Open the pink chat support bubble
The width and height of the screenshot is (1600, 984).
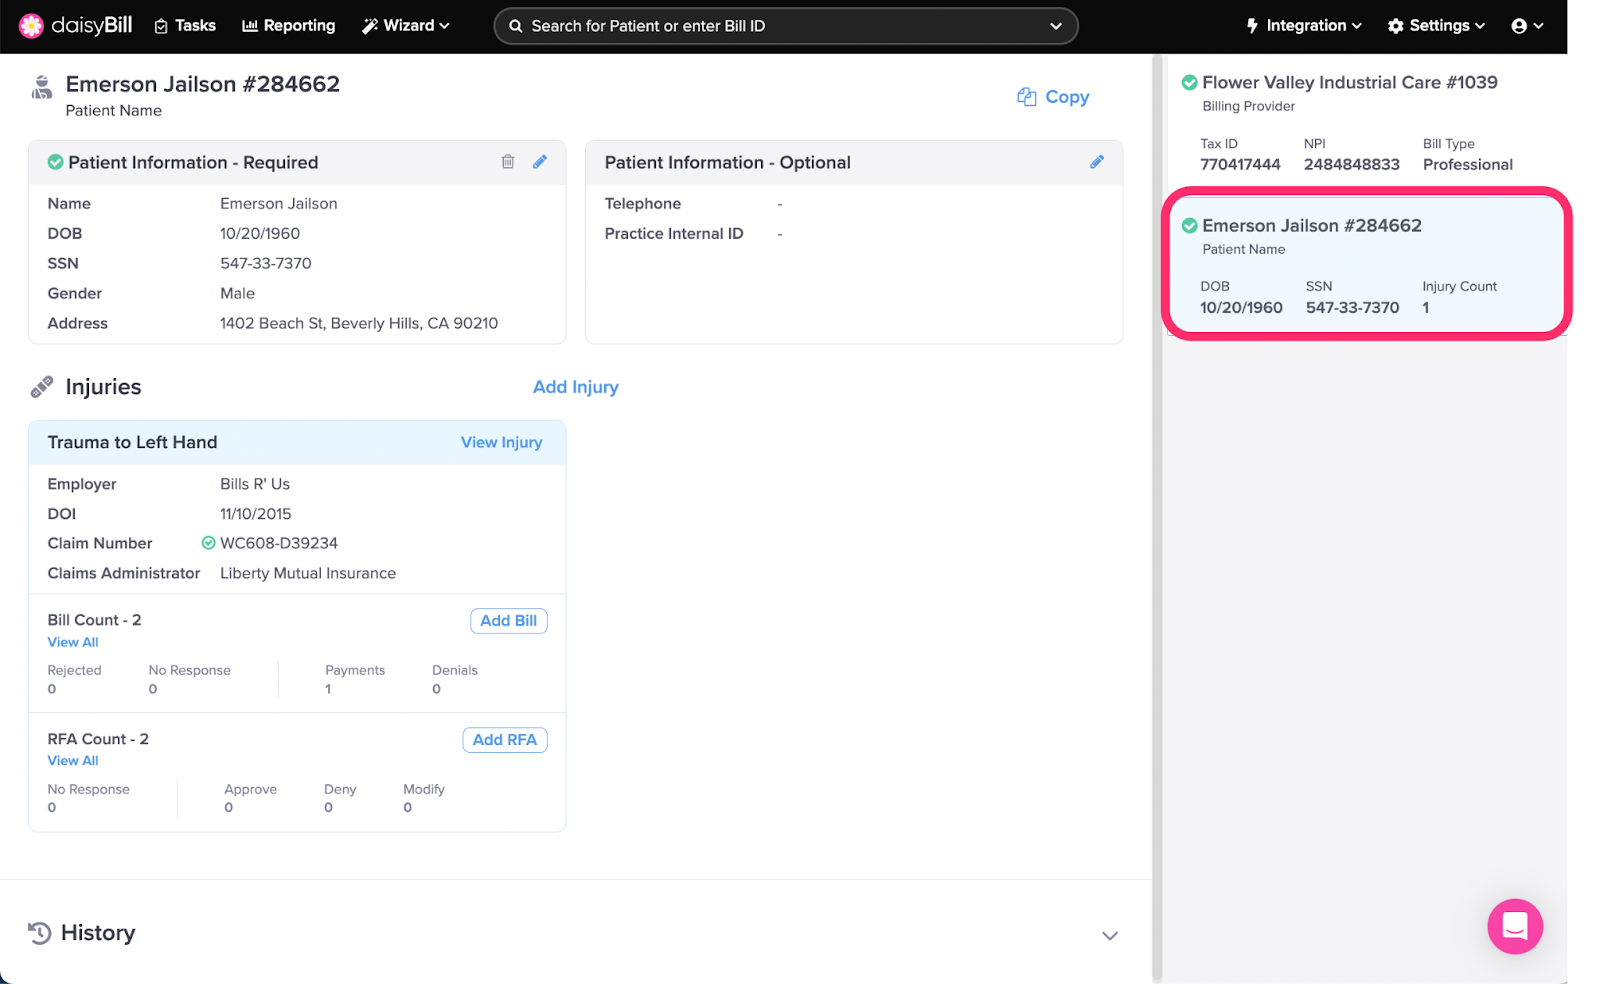tap(1514, 926)
